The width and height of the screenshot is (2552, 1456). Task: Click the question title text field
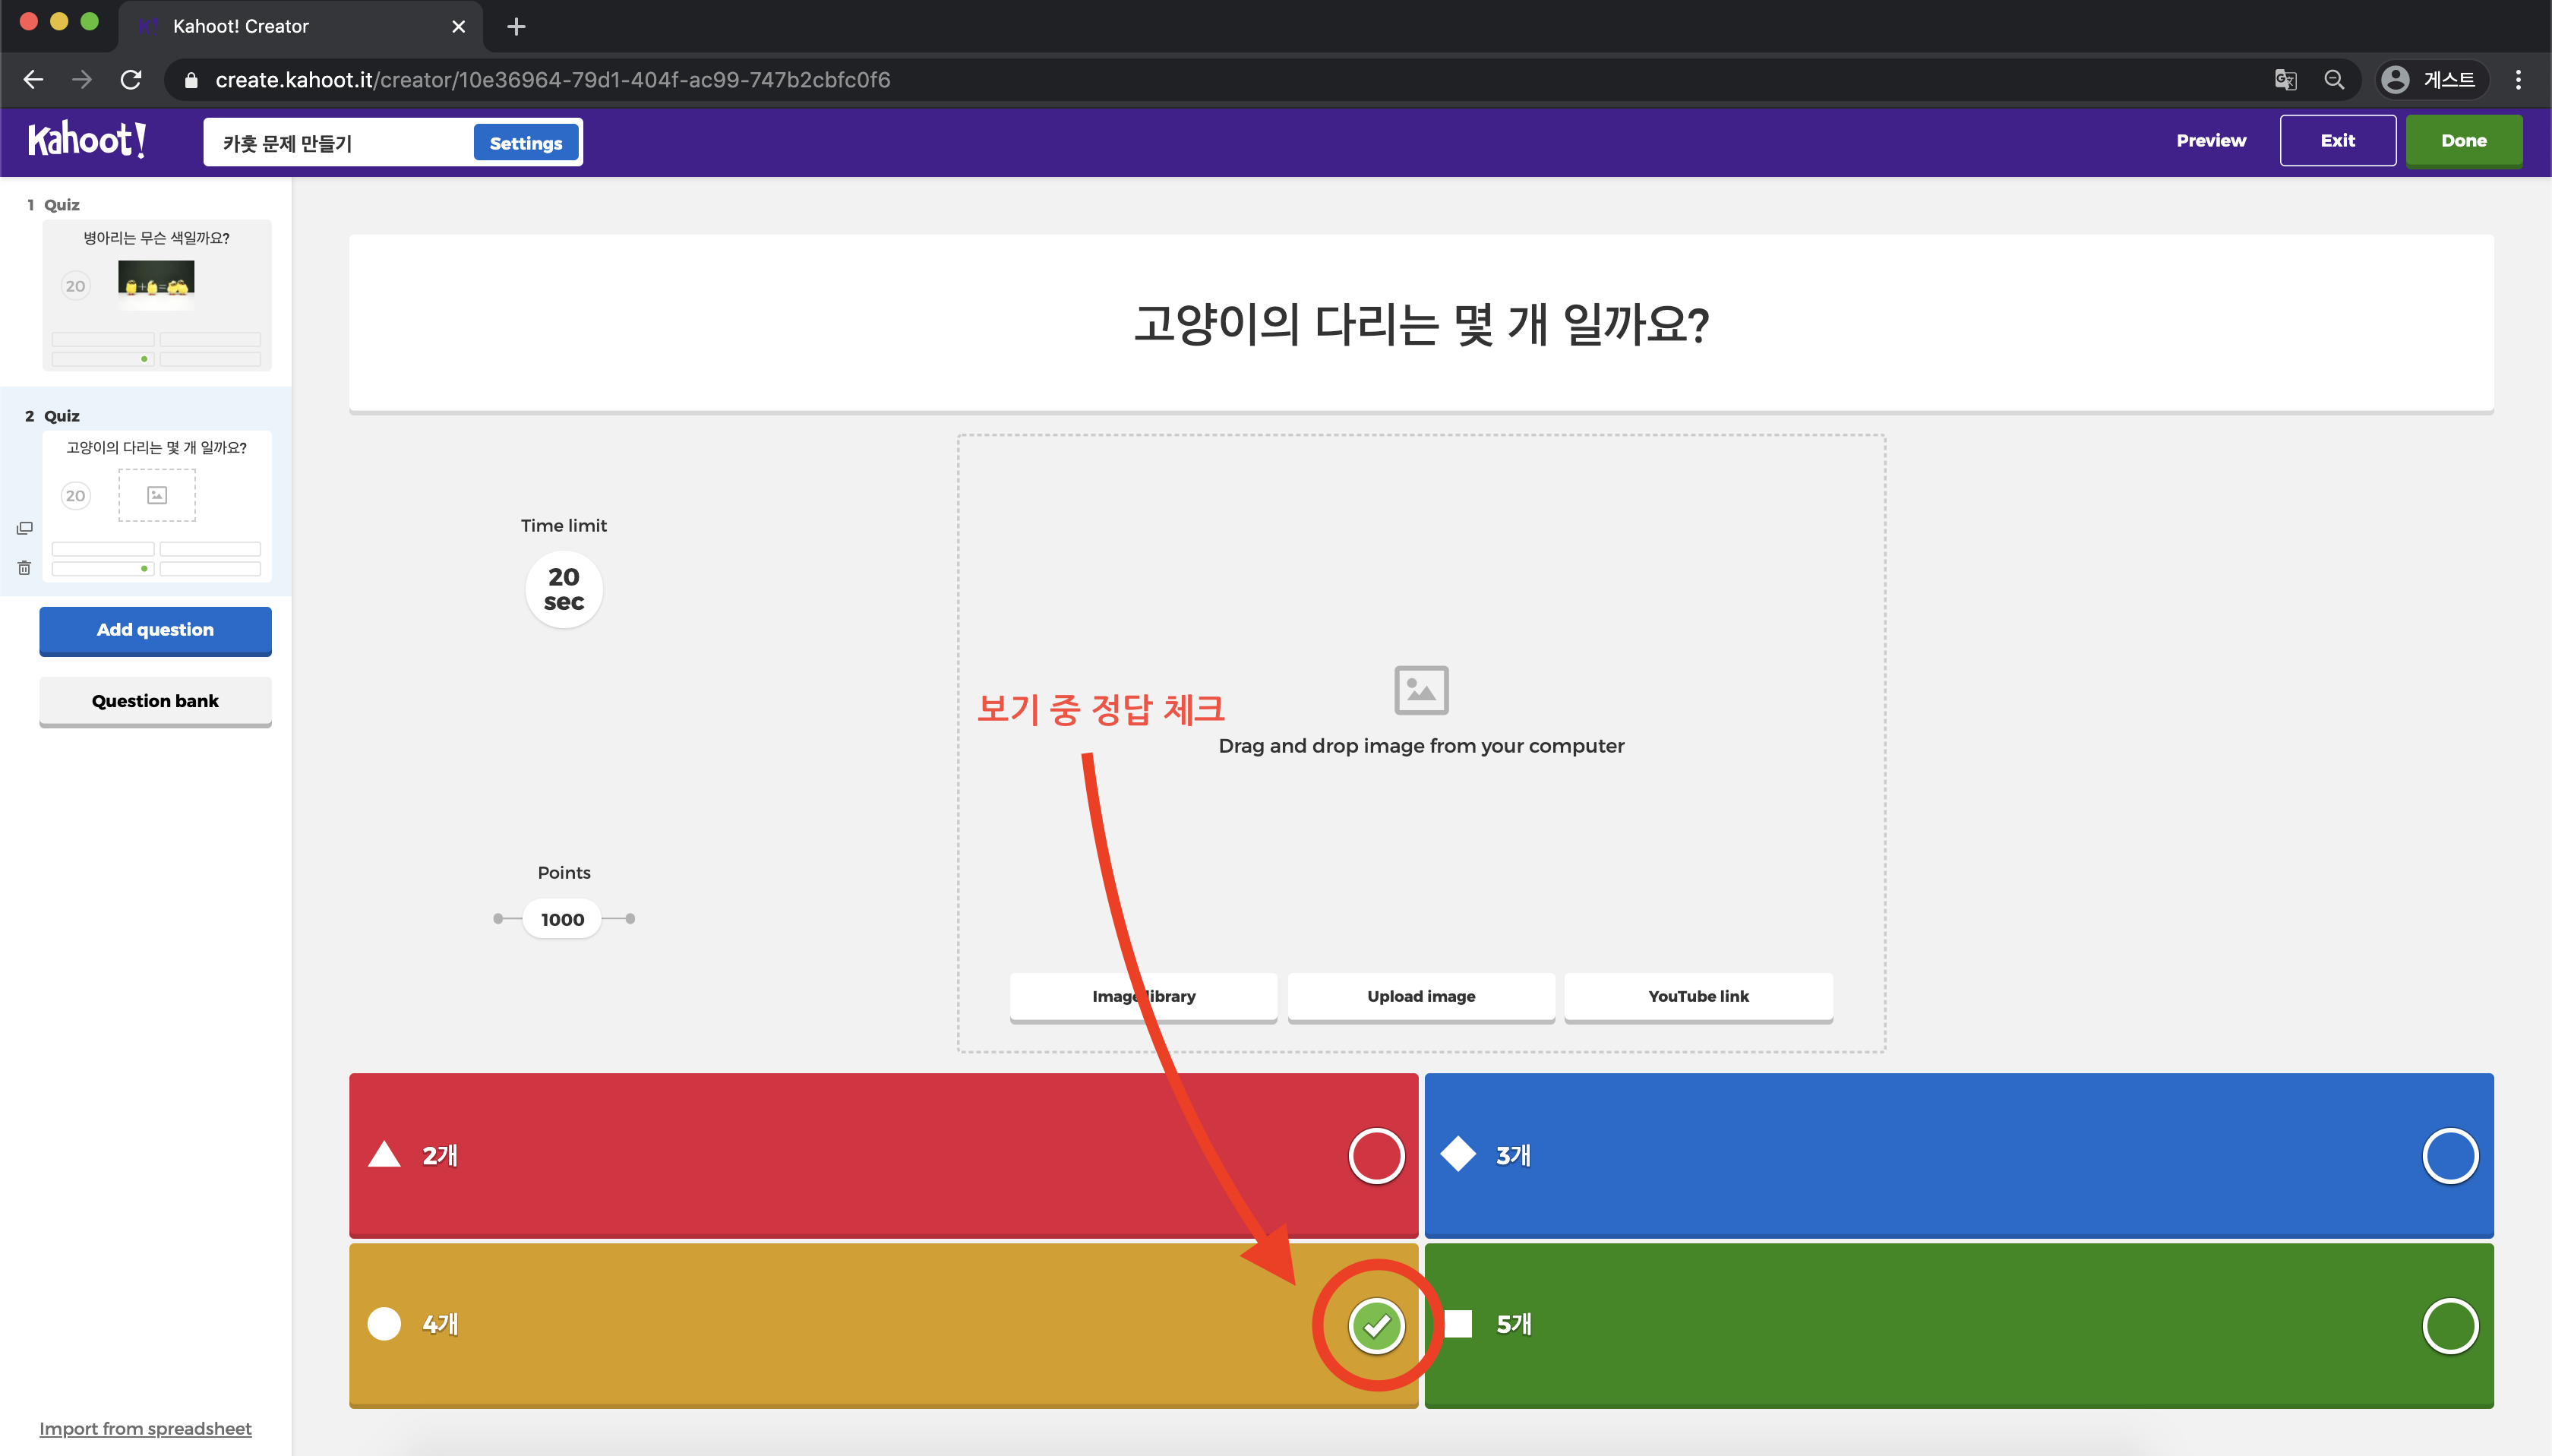click(x=1420, y=324)
